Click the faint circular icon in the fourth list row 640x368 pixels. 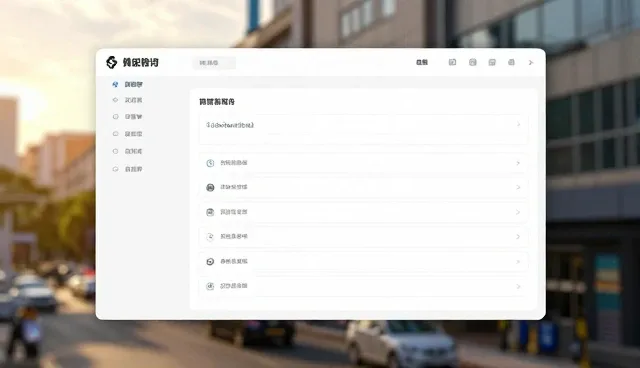[x=210, y=237]
